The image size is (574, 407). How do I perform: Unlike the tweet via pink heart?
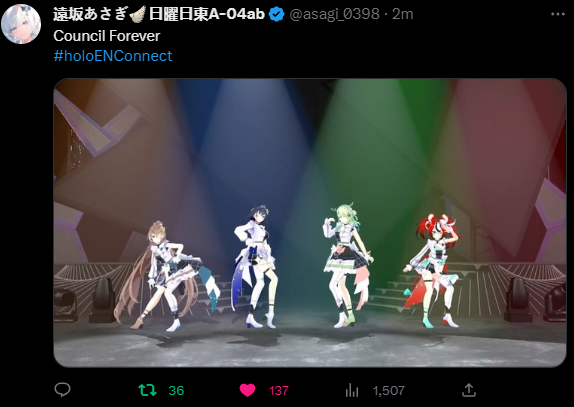(x=247, y=390)
